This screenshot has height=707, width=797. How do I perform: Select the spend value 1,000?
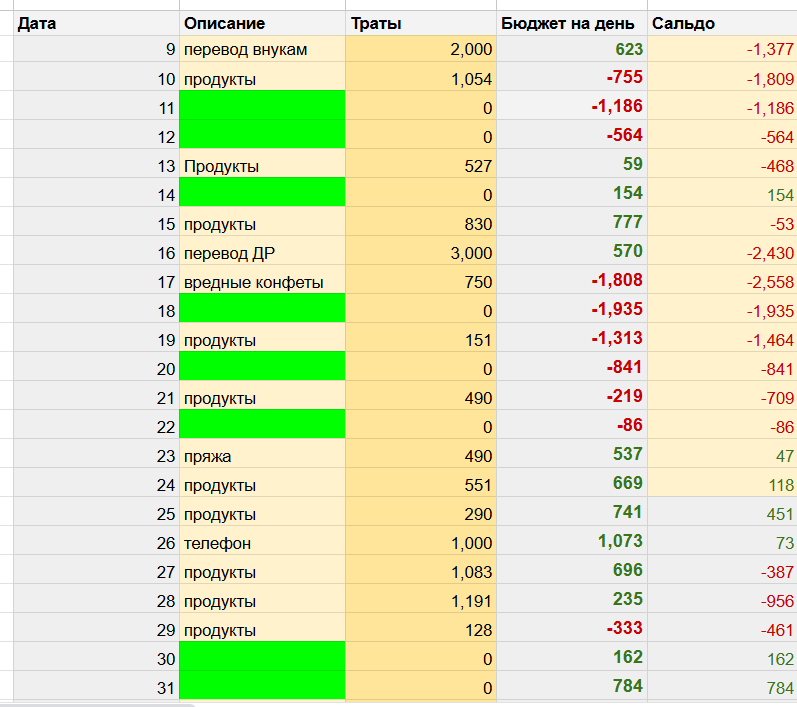421,542
